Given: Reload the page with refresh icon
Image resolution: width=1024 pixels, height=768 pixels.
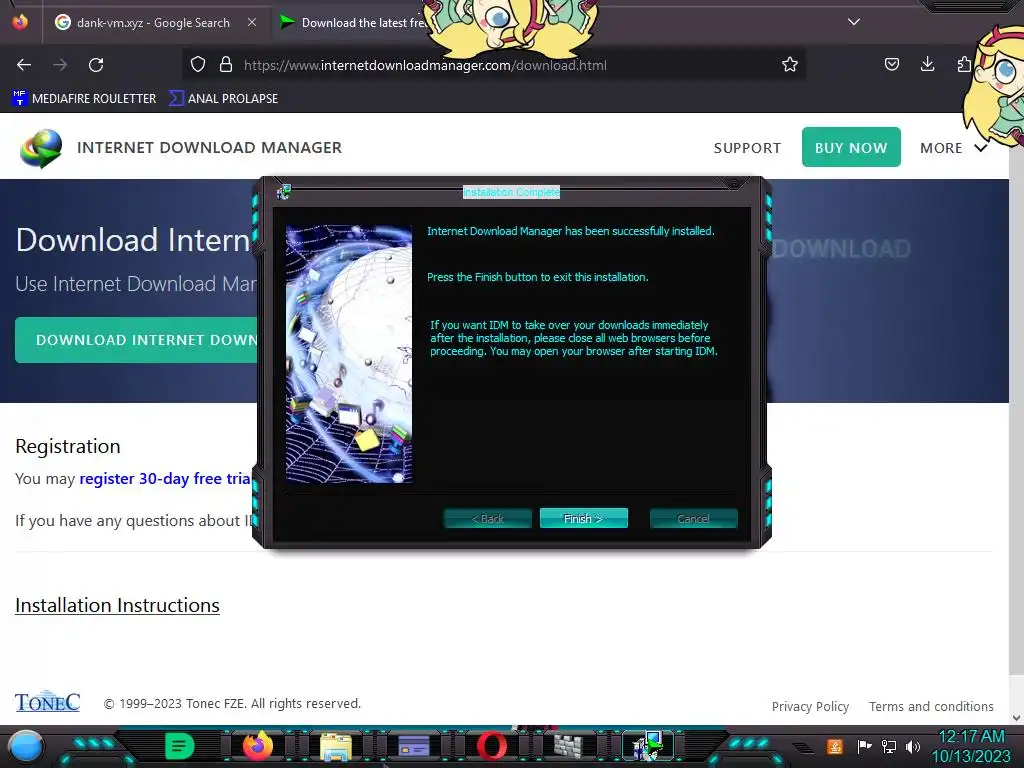Looking at the screenshot, I should tap(96, 65).
